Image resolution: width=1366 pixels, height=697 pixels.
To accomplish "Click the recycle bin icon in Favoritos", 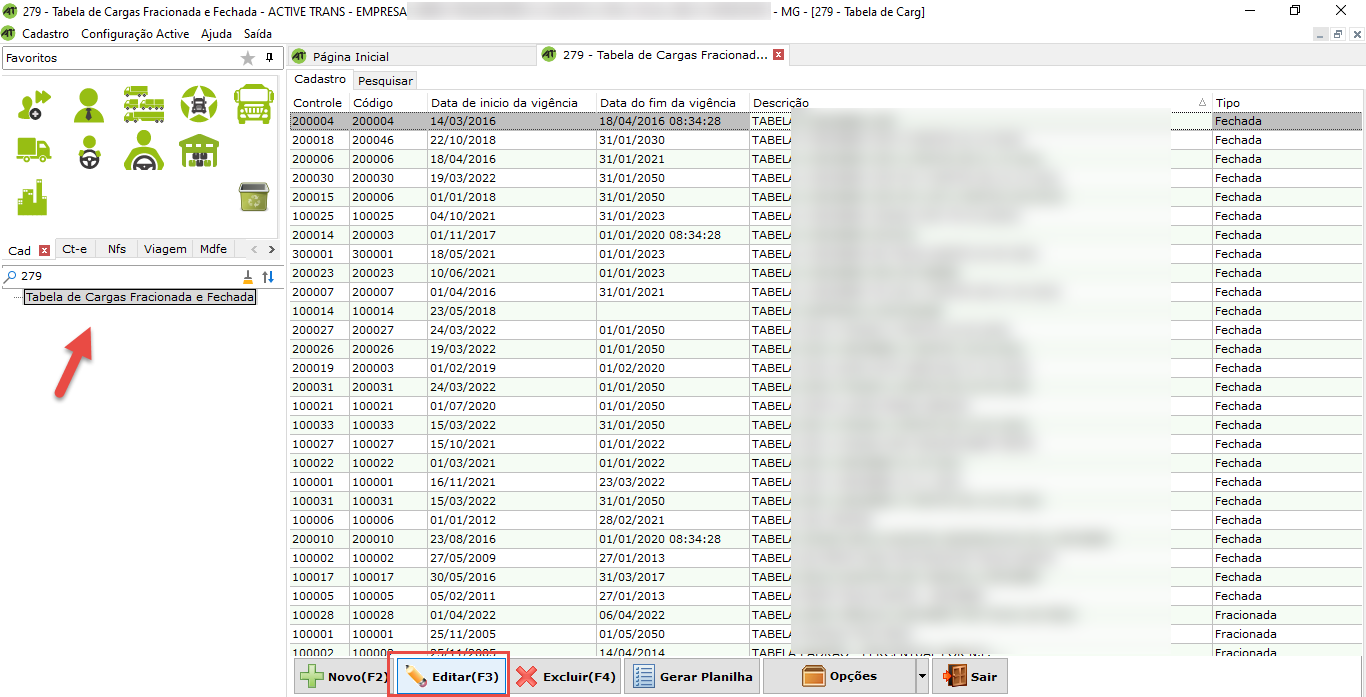I will [253, 197].
